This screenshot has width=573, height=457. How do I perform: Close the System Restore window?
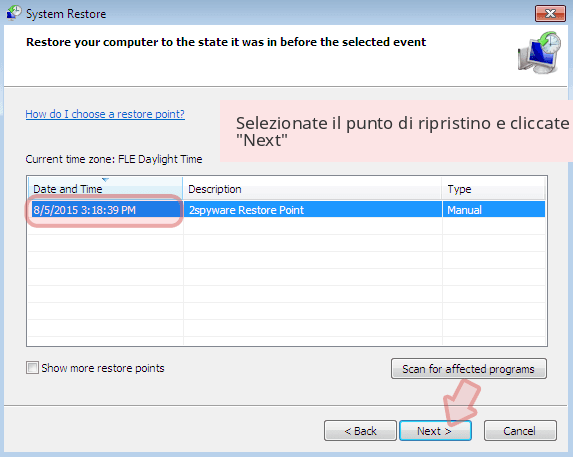pyautogui.click(x=550, y=14)
